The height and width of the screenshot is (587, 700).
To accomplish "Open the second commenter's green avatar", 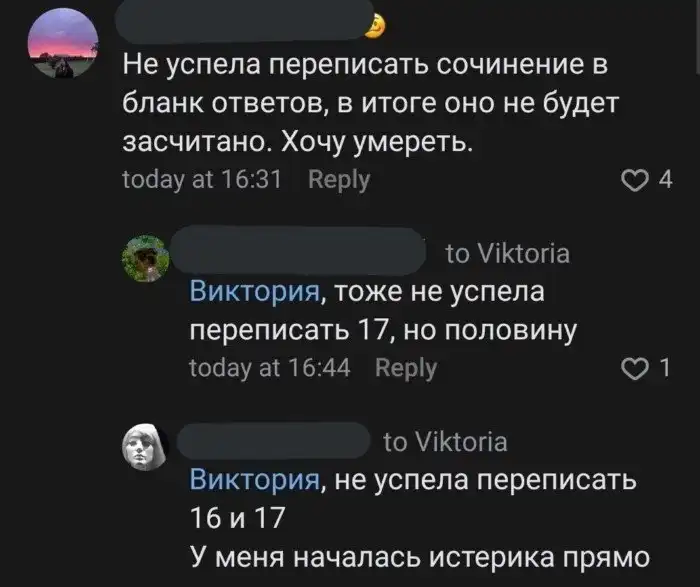I will tap(146, 261).
